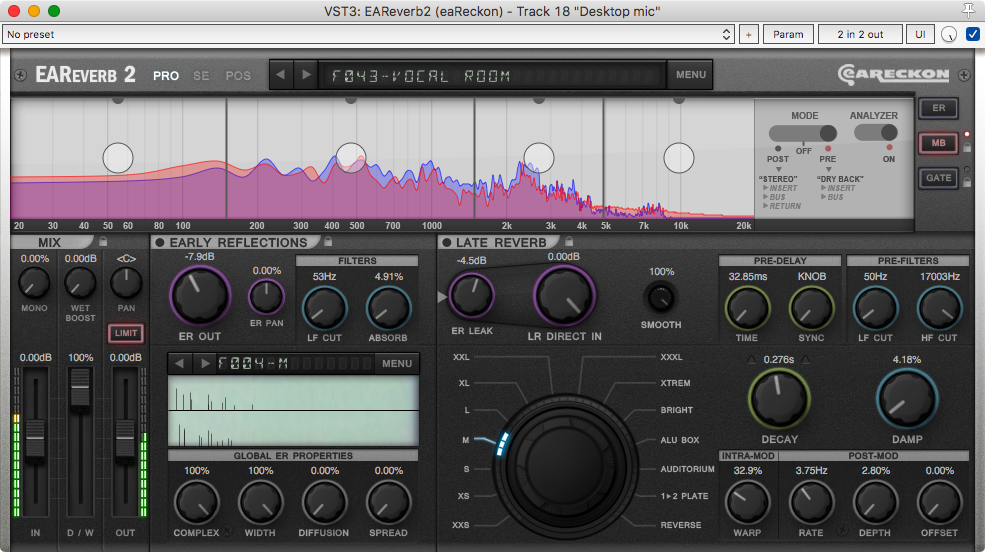985x552 pixels.
Task: Toggle the plugin bypass checkbox
Action: 972,34
